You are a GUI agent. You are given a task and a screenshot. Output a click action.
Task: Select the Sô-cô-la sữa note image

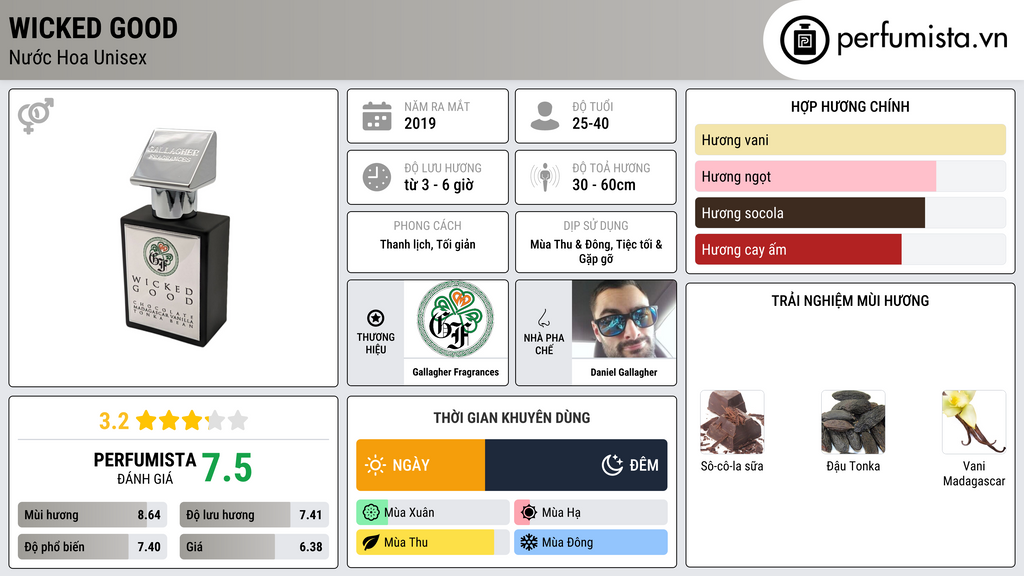tap(732, 423)
